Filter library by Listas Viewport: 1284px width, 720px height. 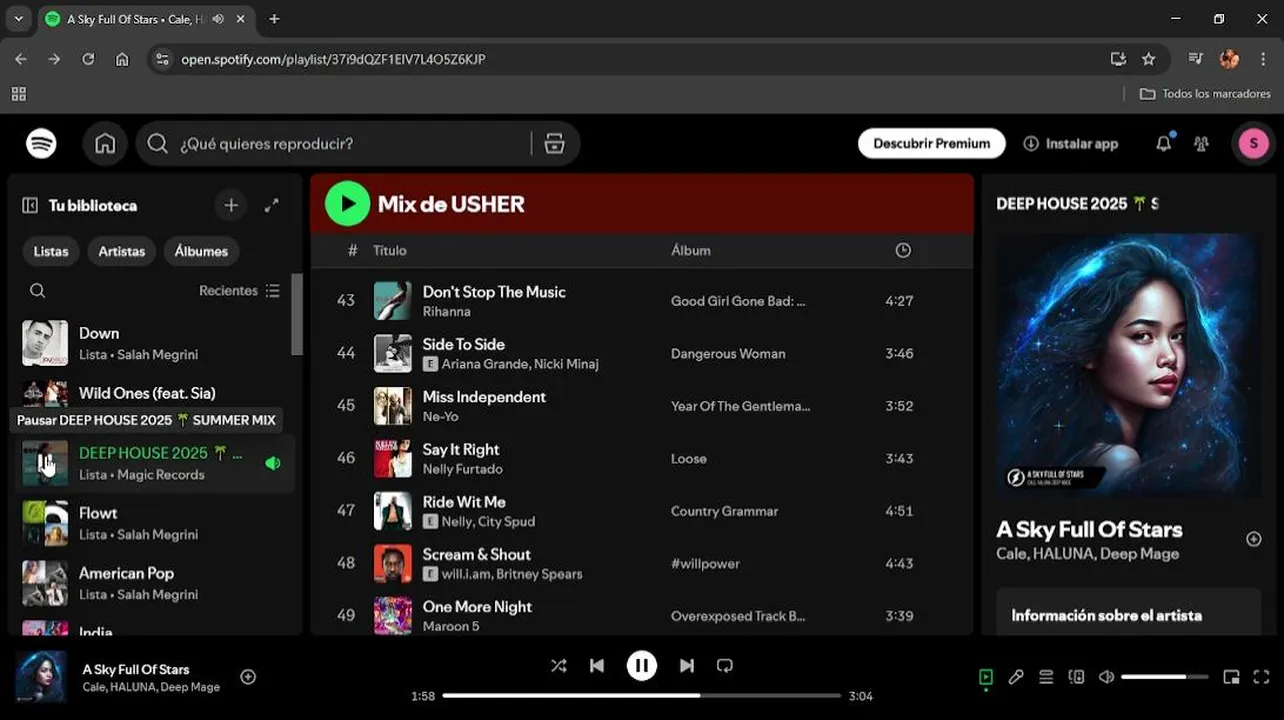click(x=51, y=251)
